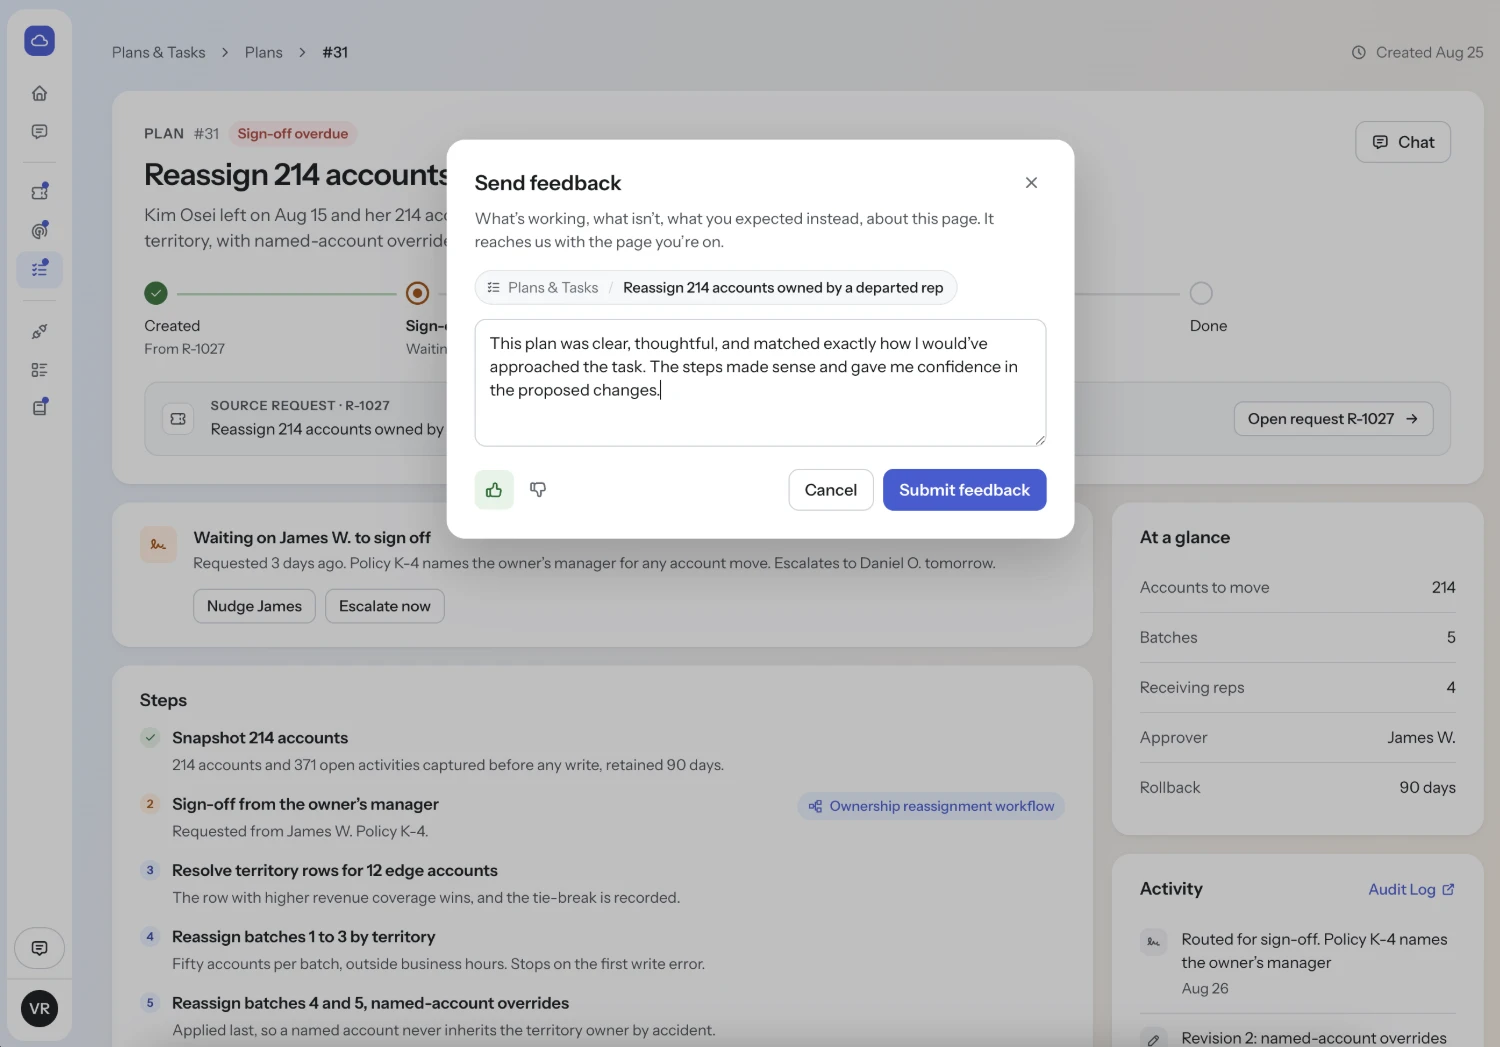This screenshot has width=1500, height=1047.
Task: Click the signature icon beside Waiting on James W.
Action: (x=158, y=545)
